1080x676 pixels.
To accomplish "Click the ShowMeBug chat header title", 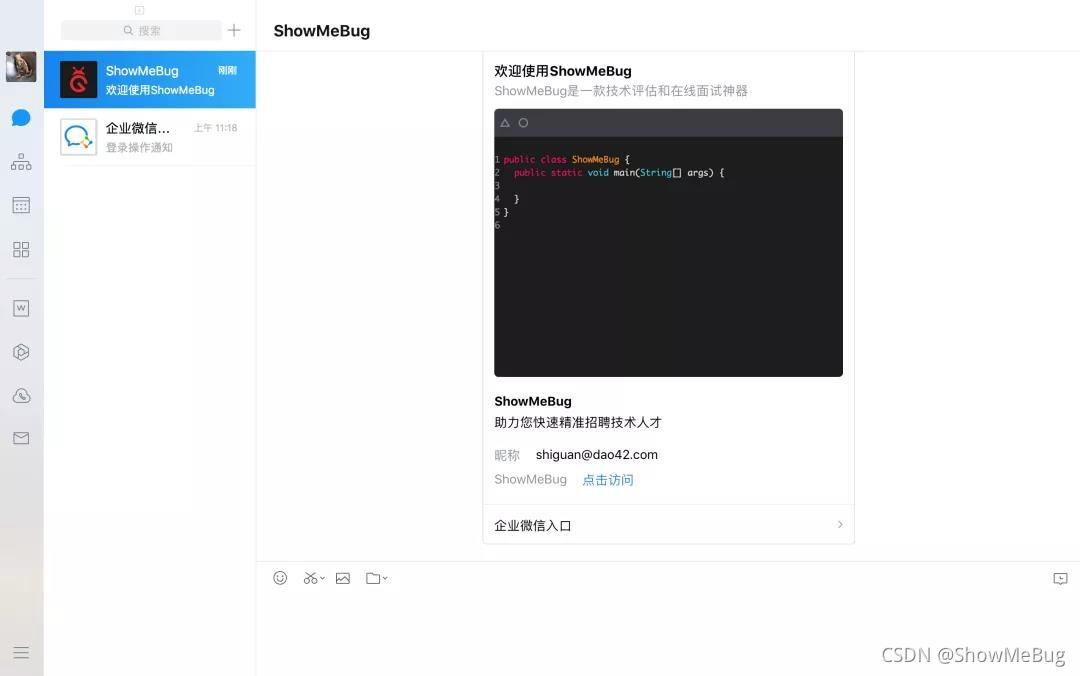I will click(322, 31).
